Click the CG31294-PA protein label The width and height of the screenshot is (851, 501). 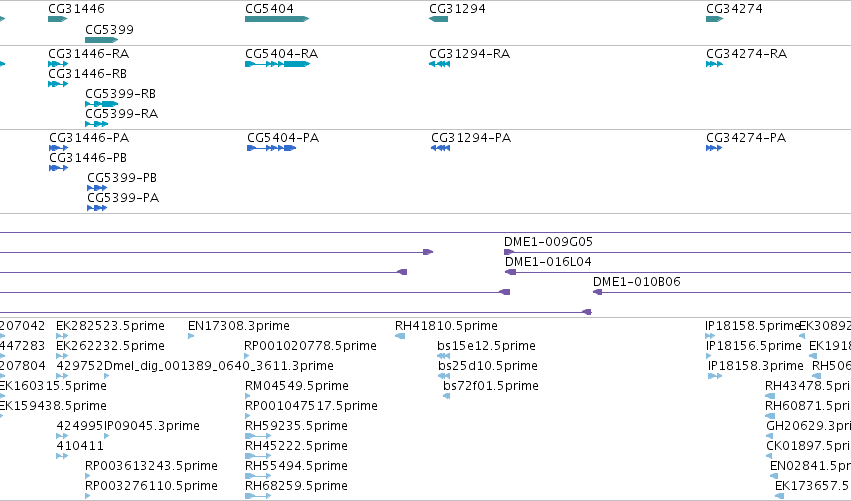tap(471, 137)
